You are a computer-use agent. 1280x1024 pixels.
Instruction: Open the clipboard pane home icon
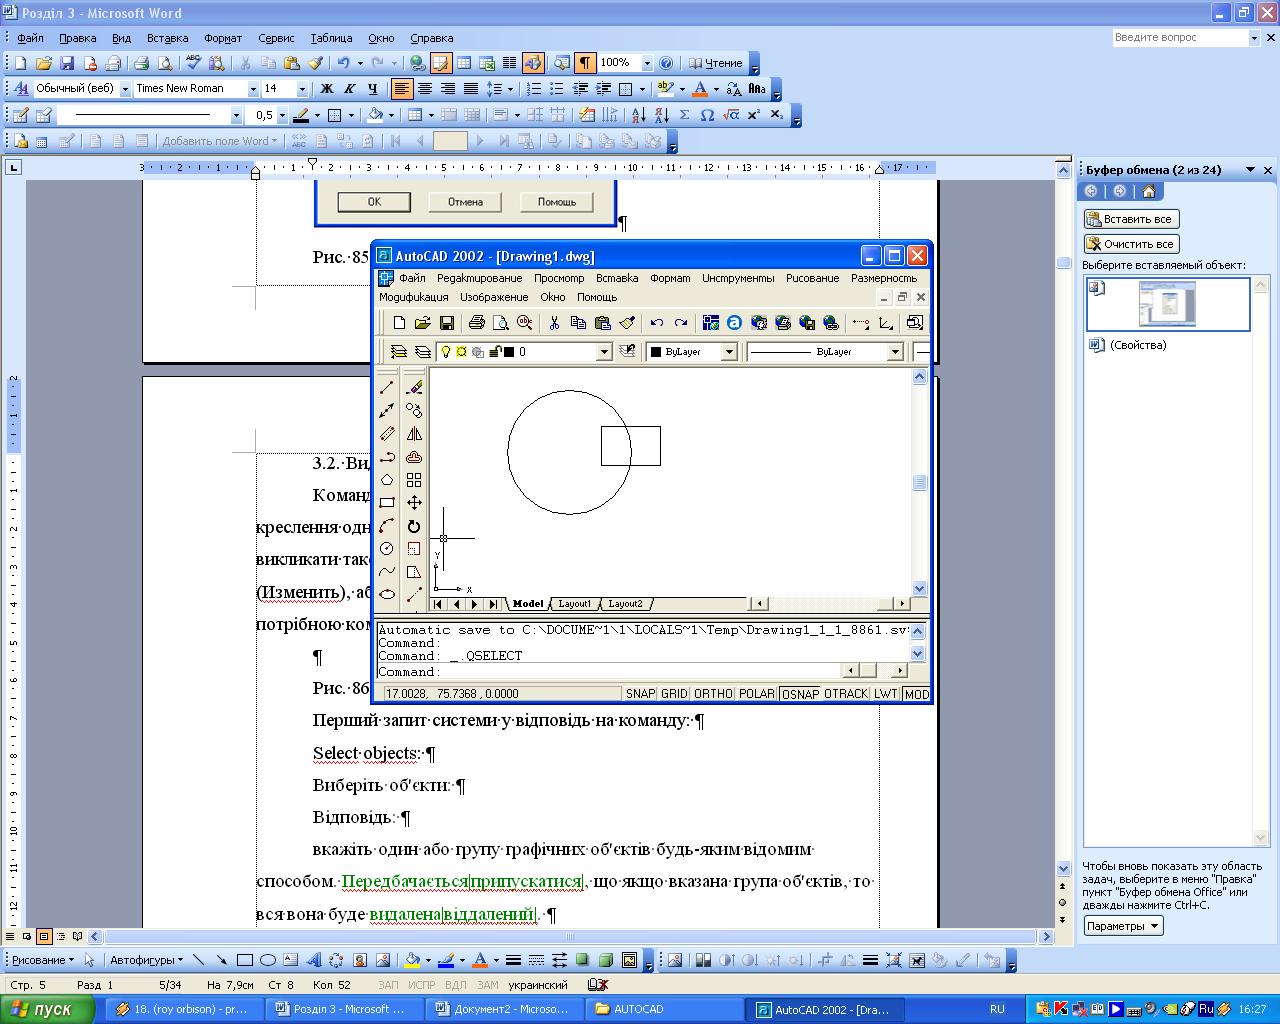coord(1149,191)
